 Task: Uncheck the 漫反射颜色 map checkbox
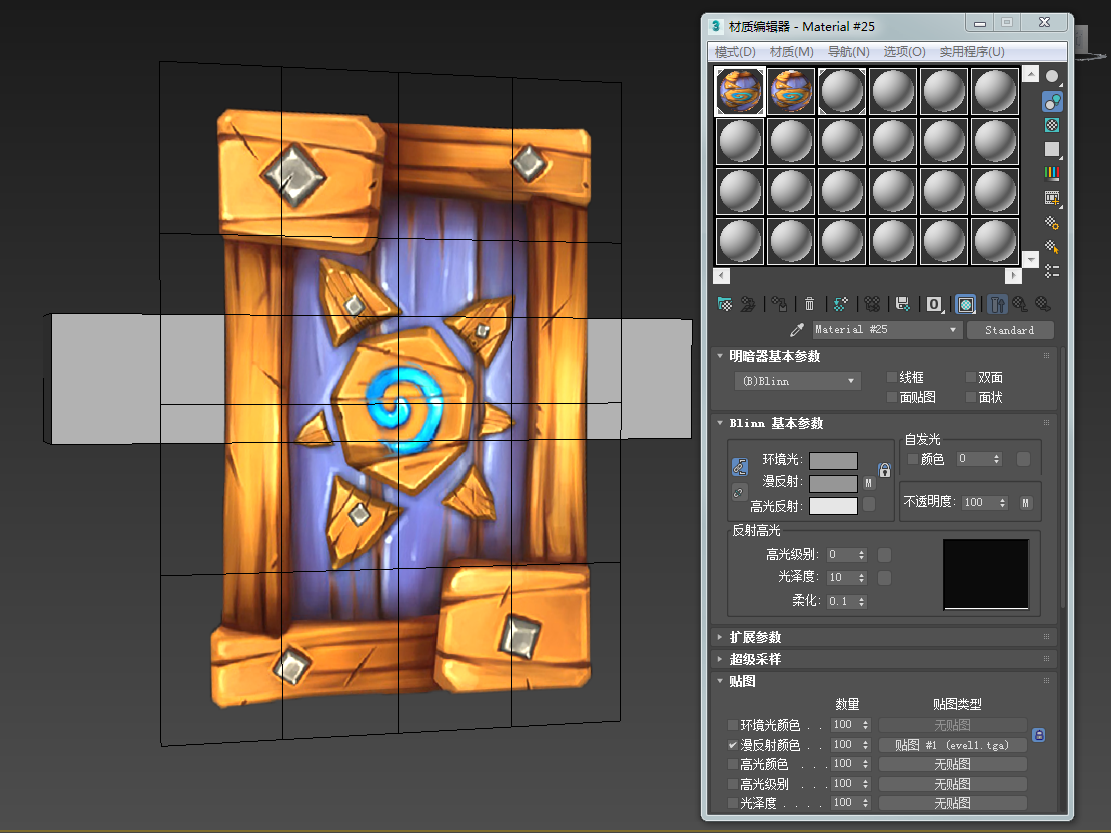tap(733, 744)
